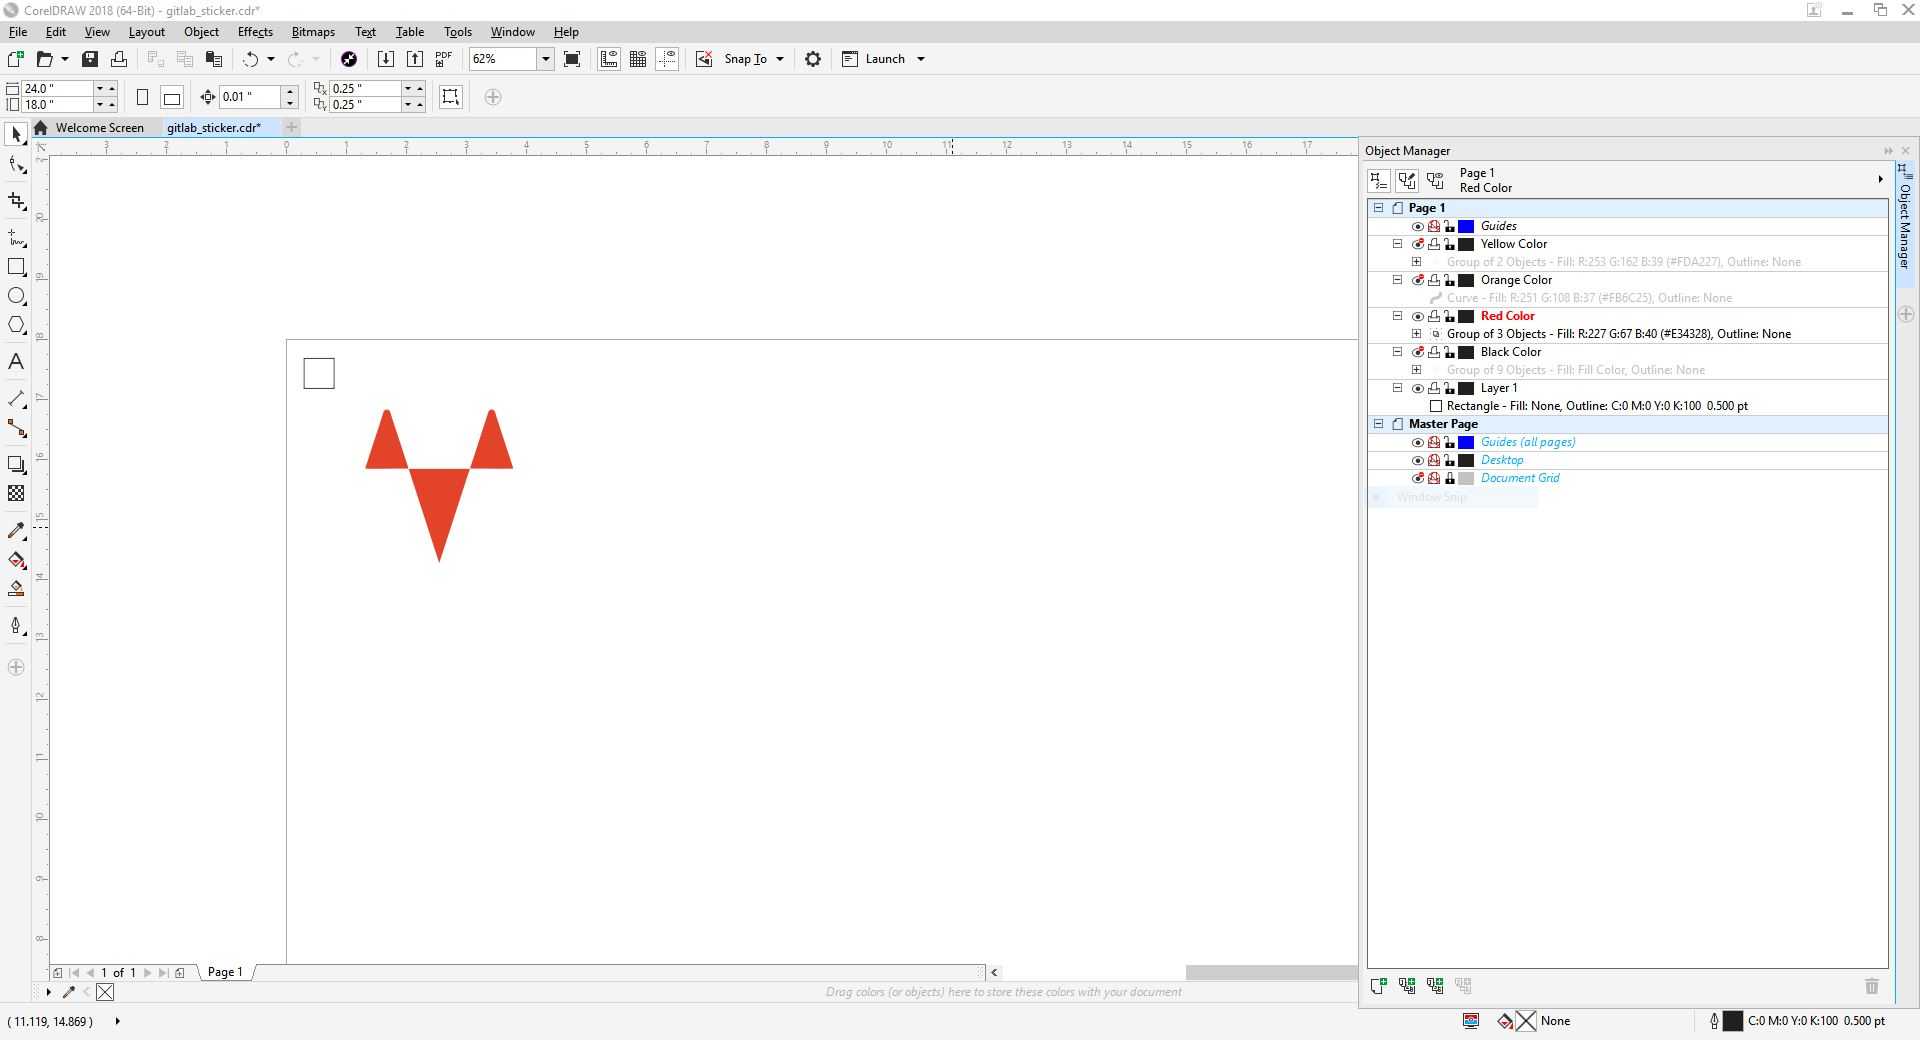Open the Snap To dropdown

[780, 59]
